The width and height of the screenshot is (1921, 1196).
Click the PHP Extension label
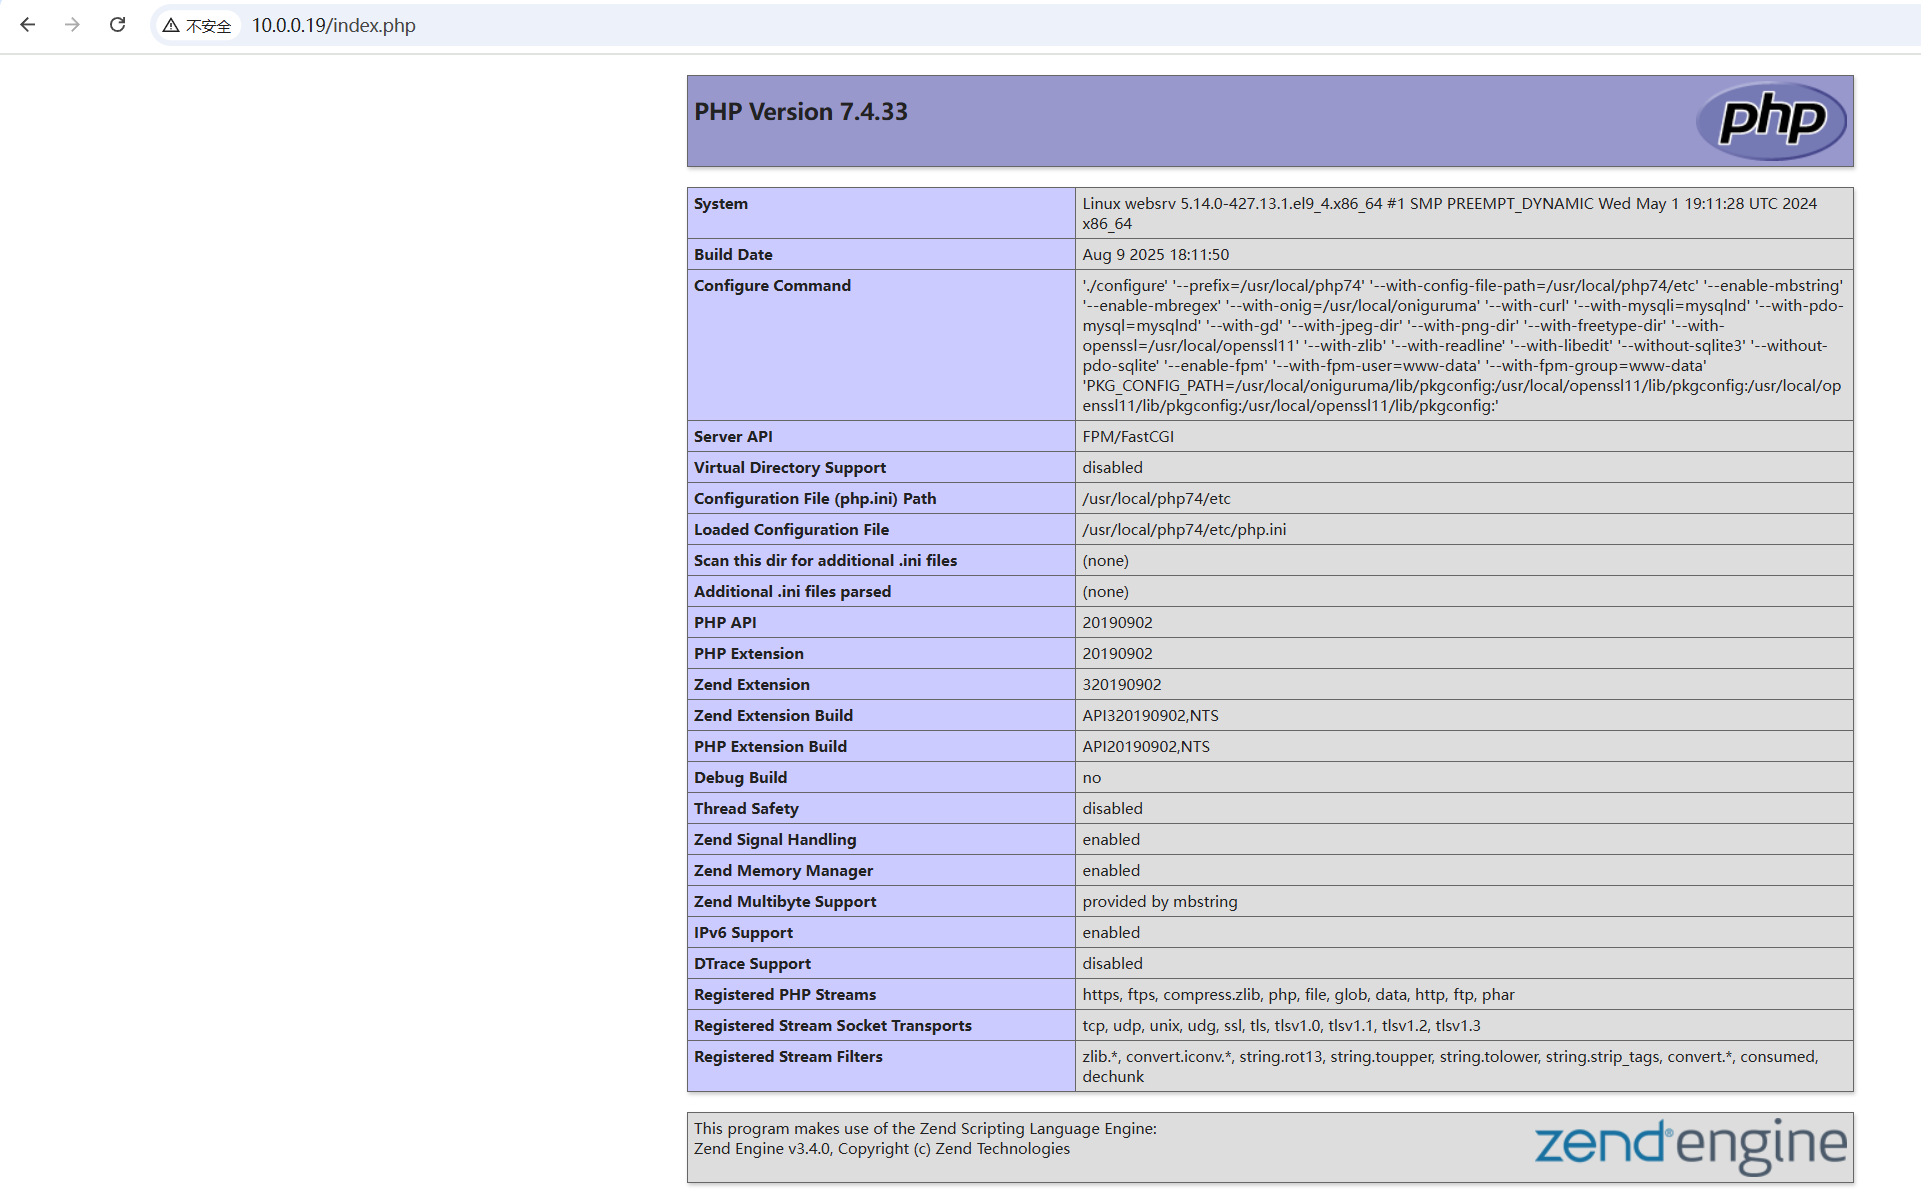(748, 654)
